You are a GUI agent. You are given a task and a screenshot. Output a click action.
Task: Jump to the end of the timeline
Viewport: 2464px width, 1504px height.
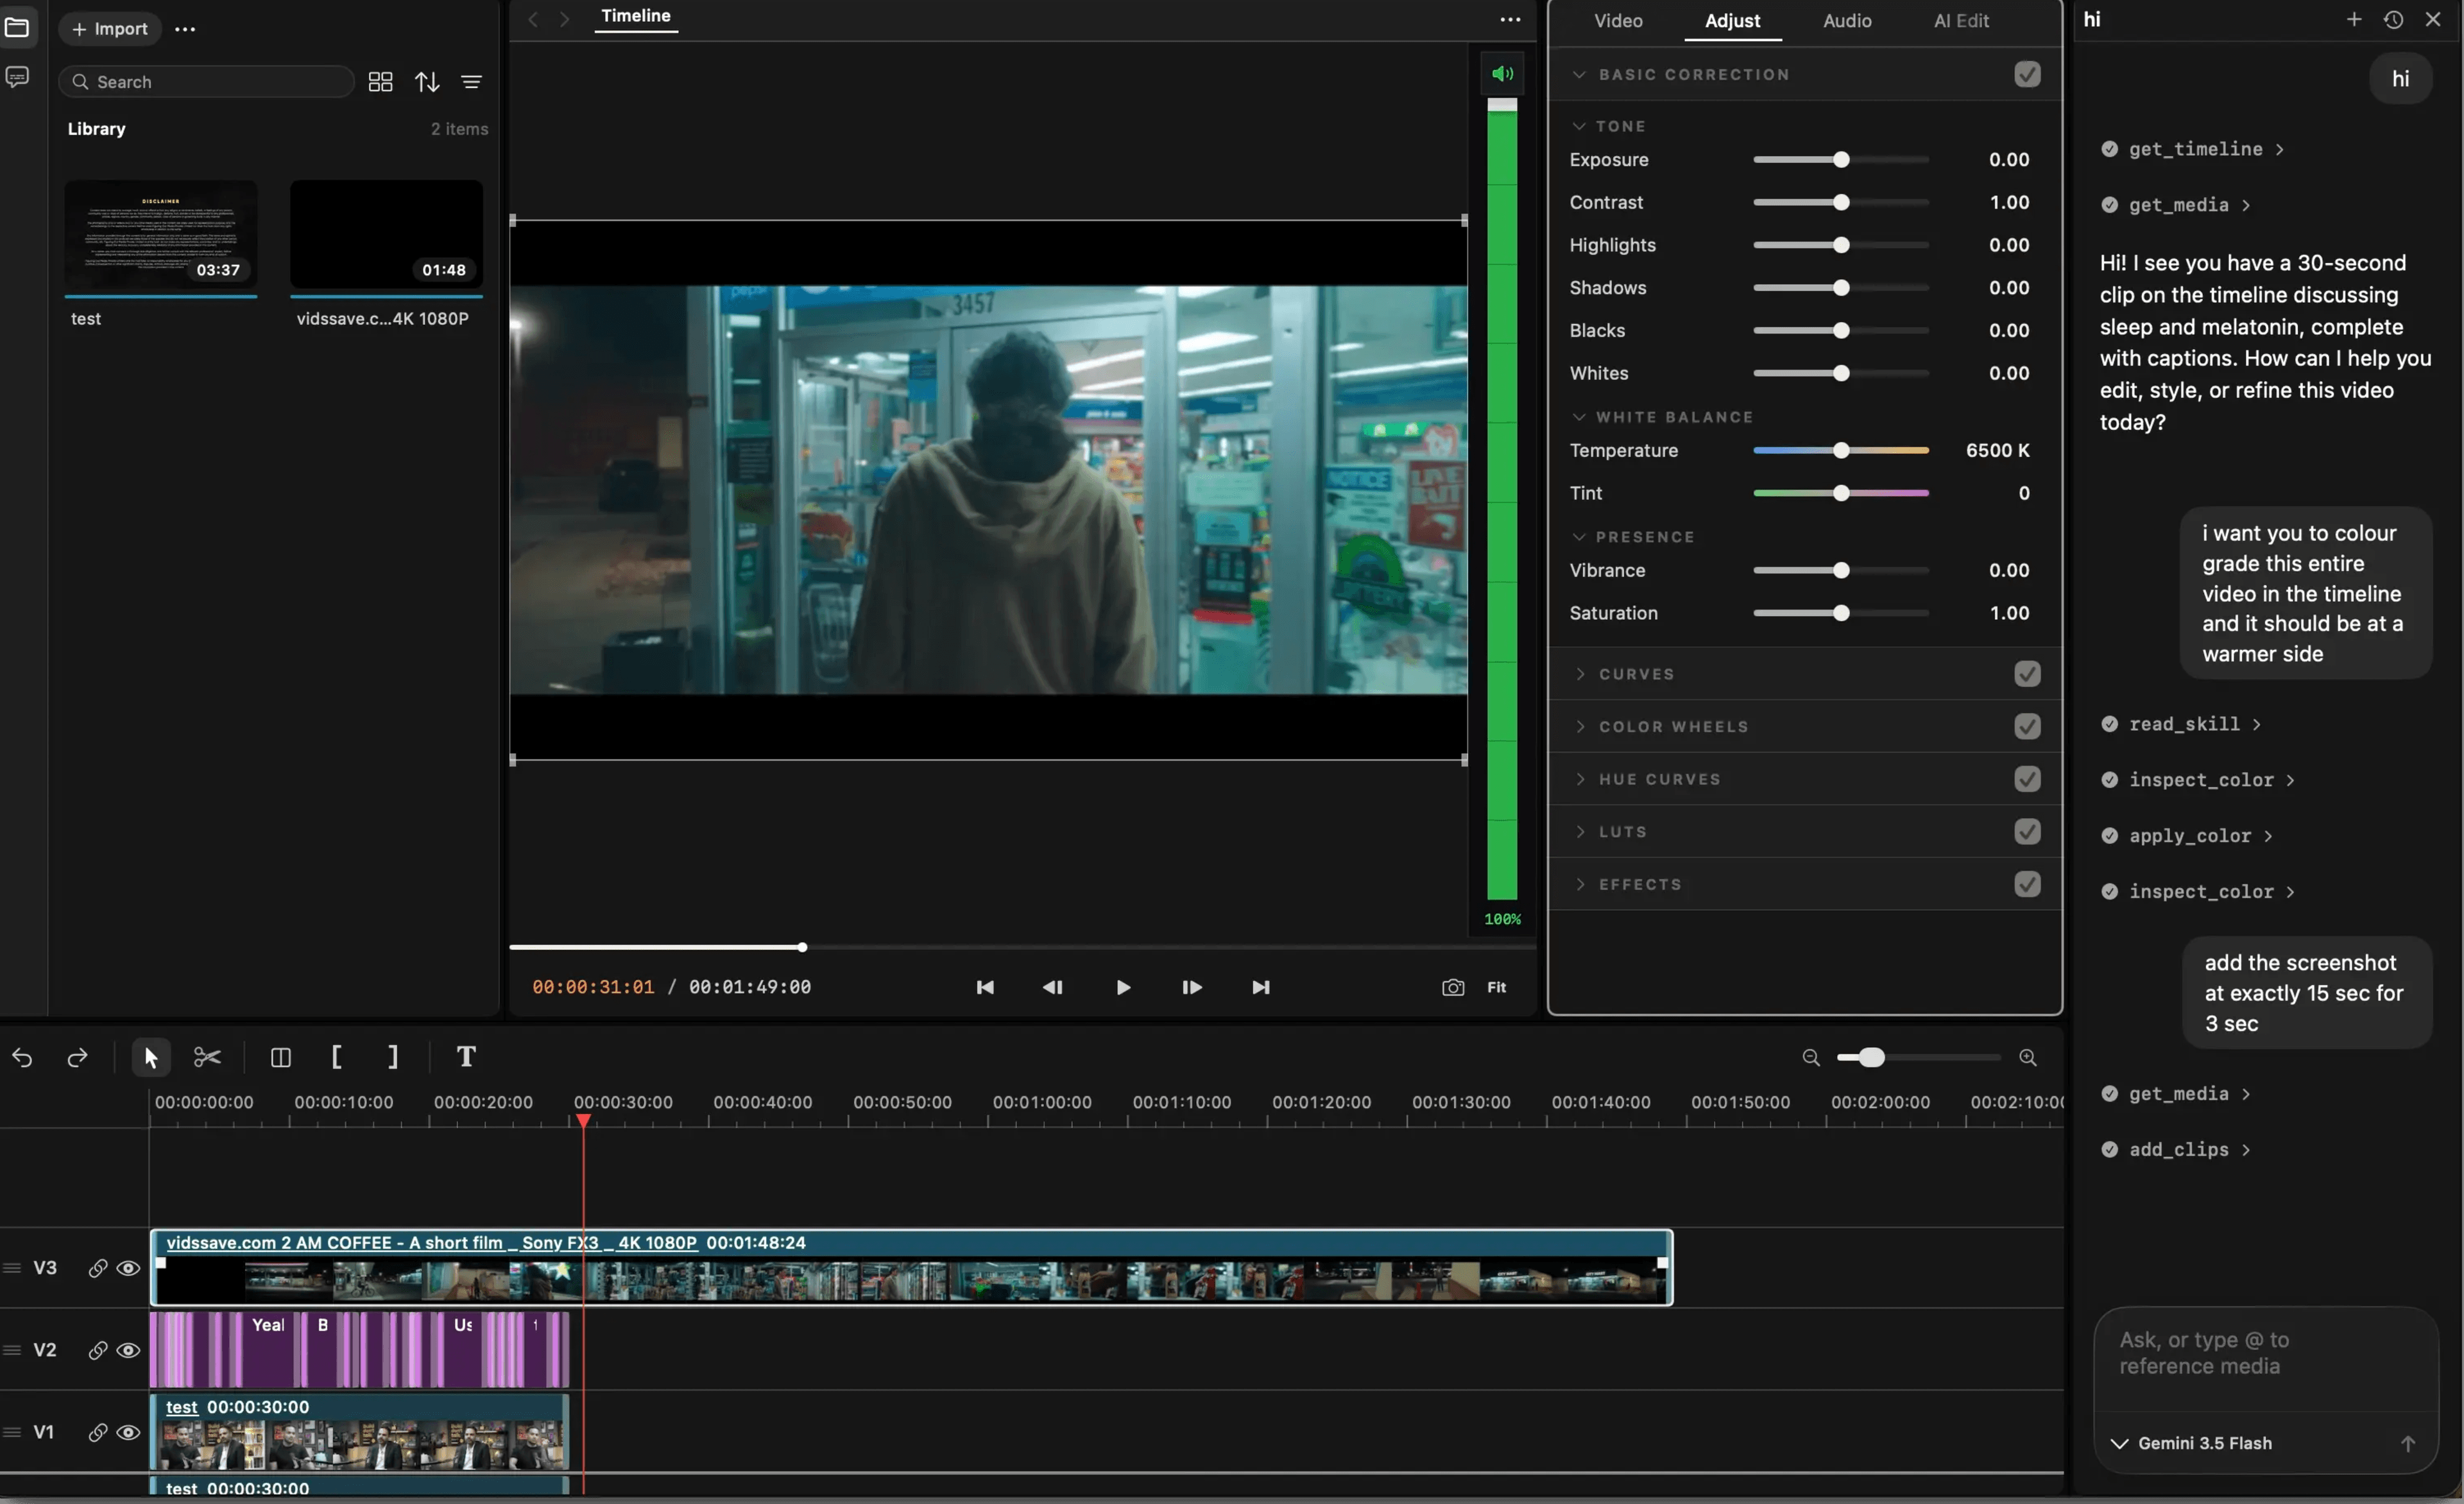(x=1261, y=987)
